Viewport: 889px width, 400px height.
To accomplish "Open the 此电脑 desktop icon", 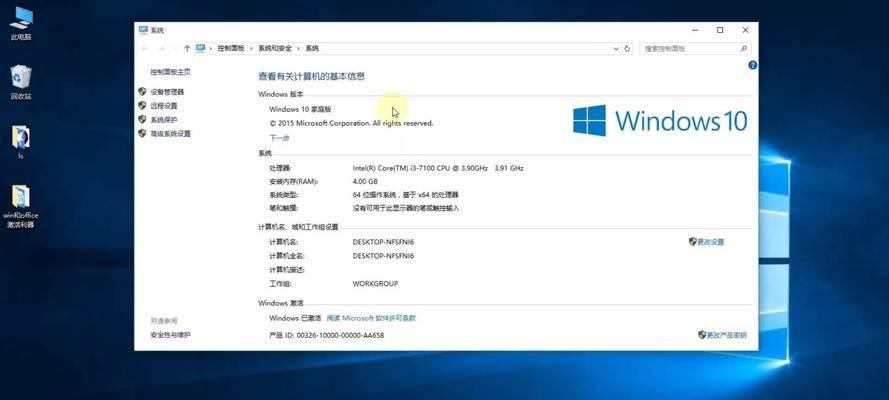I will coord(21,23).
